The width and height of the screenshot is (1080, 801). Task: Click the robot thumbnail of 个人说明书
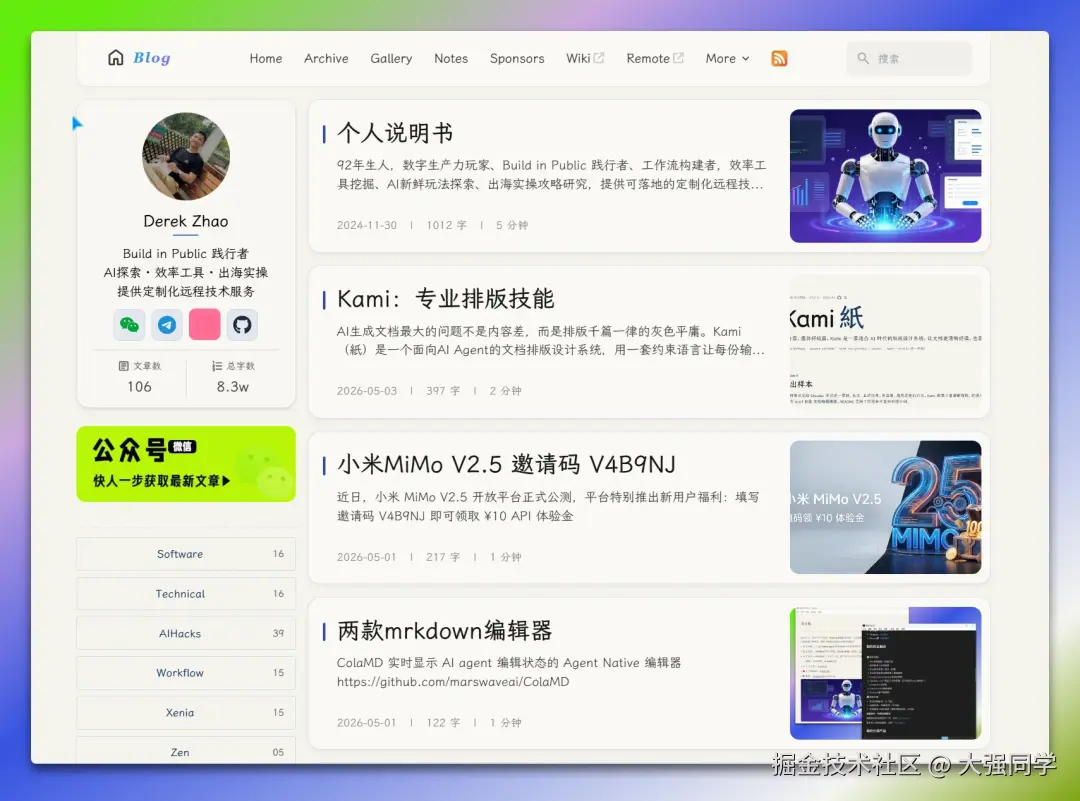point(885,176)
